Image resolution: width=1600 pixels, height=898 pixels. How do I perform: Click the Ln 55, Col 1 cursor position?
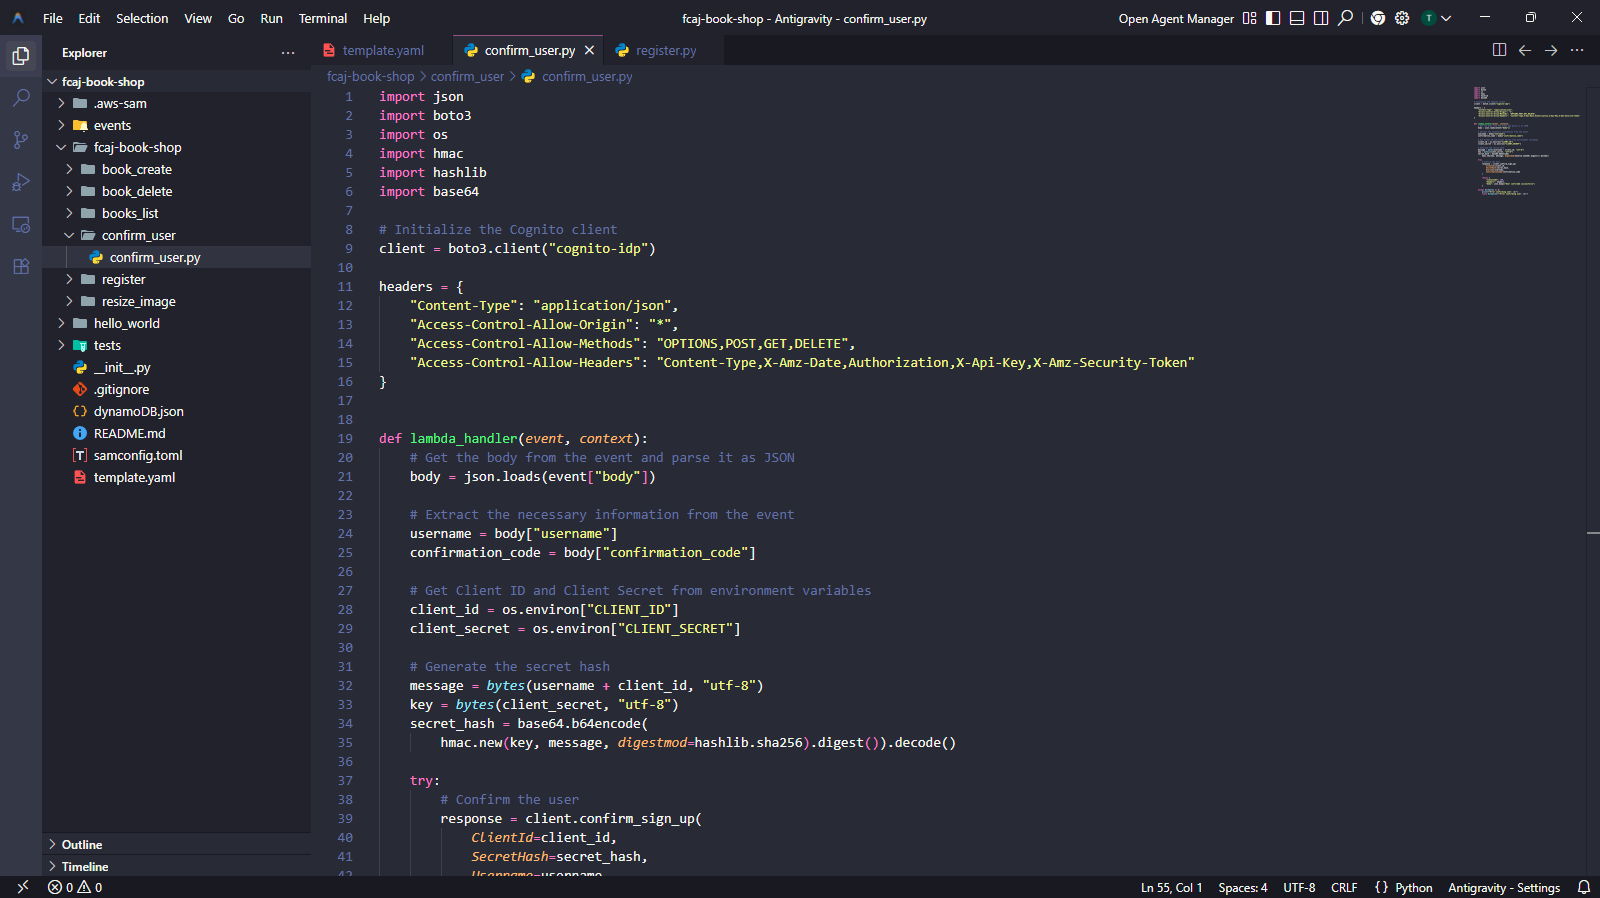(1172, 887)
